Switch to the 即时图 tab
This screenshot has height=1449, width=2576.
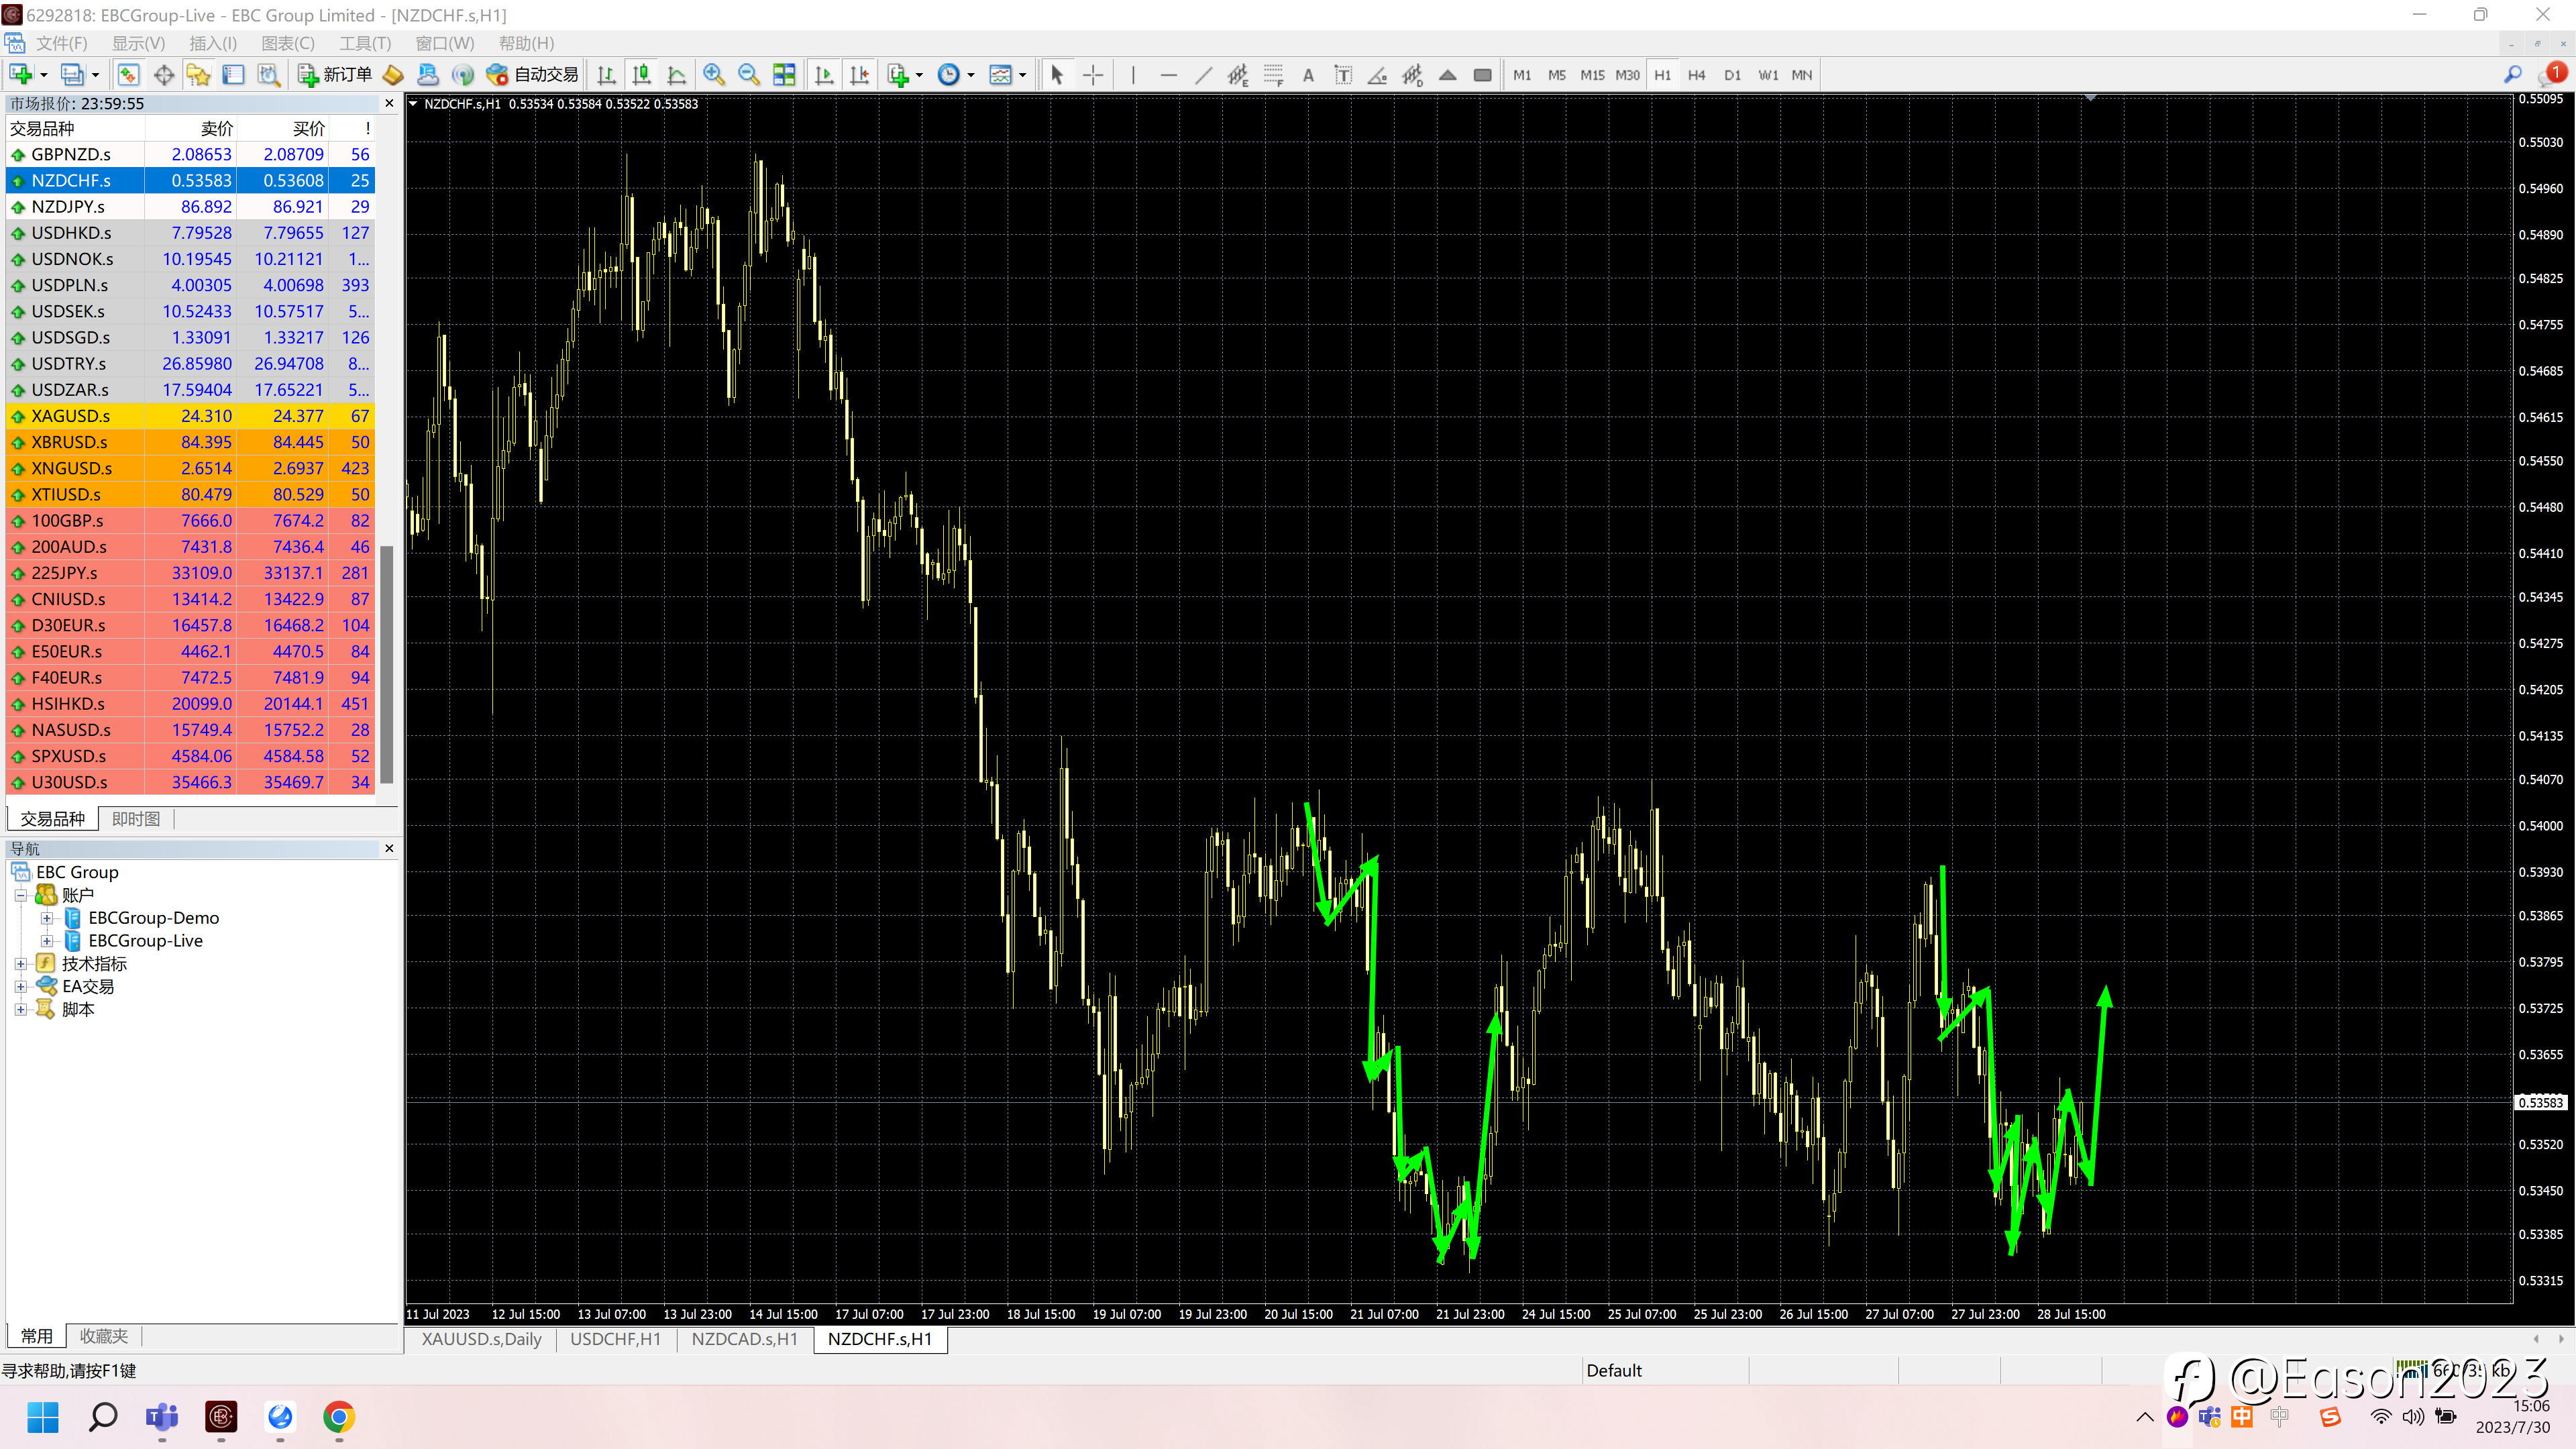tap(136, 819)
